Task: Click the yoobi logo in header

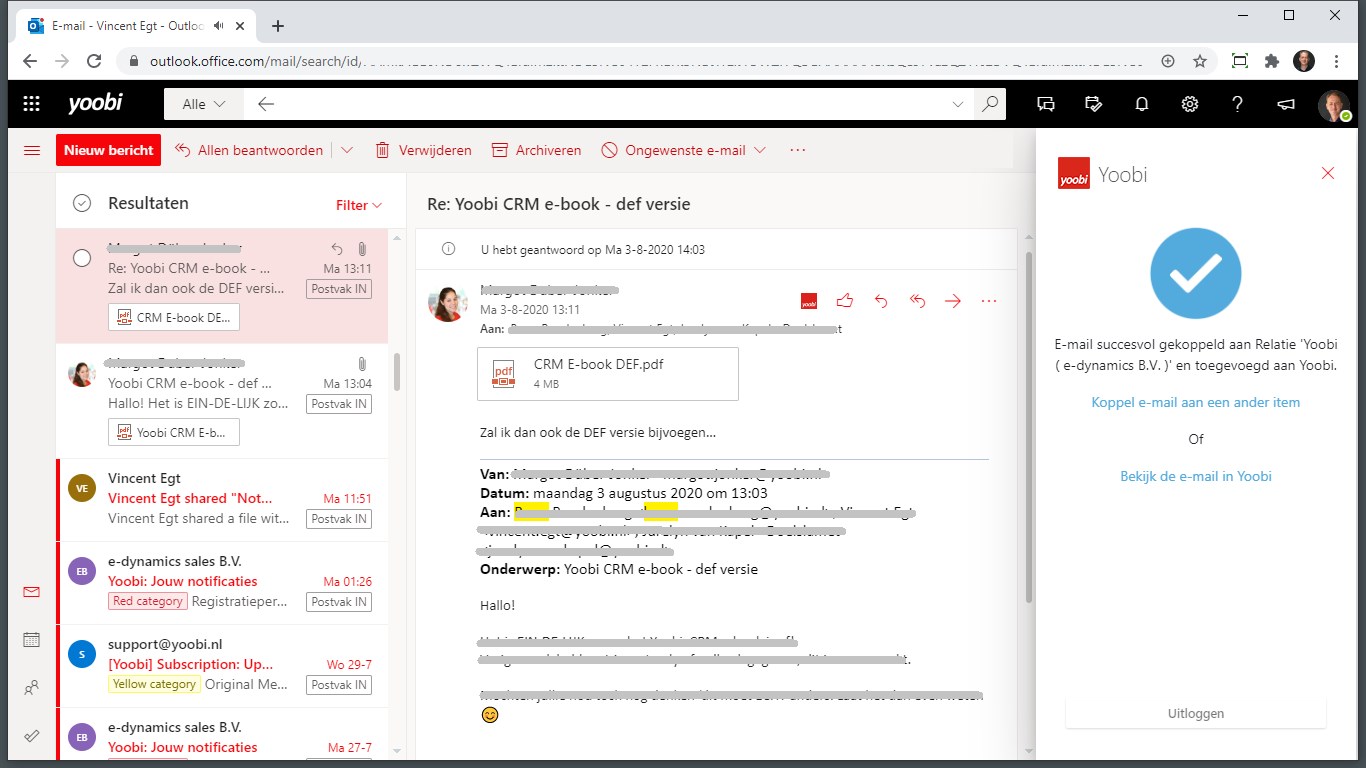Action: (x=94, y=104)
